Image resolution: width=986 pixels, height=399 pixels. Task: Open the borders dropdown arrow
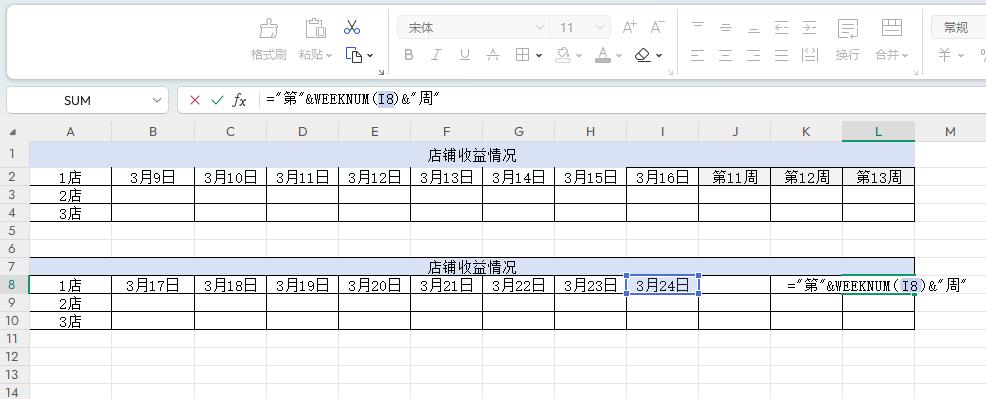tap(539, 55)
